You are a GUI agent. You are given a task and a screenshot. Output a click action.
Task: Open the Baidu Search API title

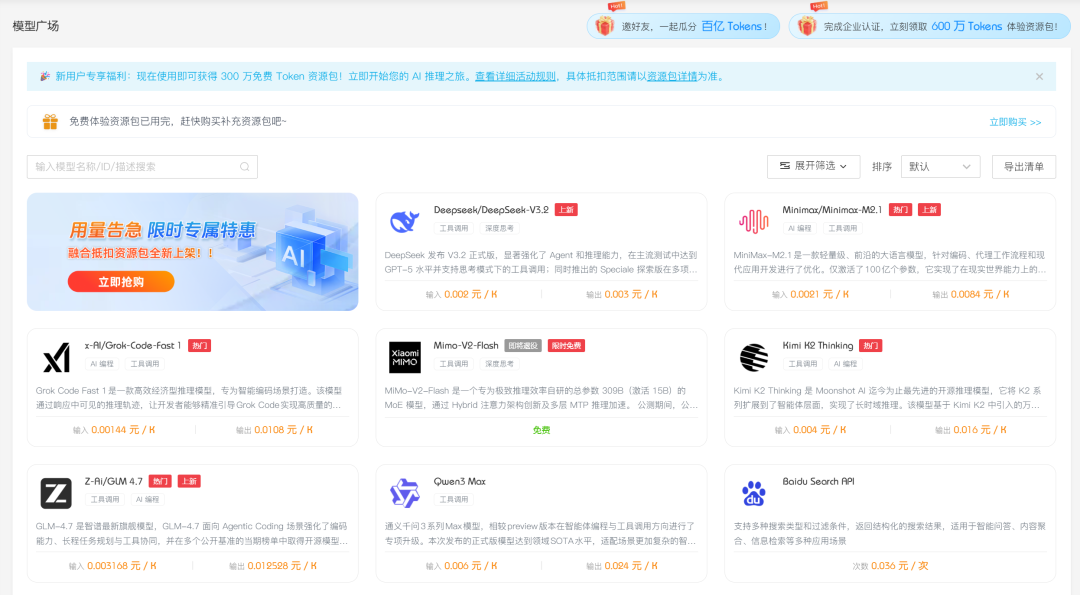click(818, 481)
